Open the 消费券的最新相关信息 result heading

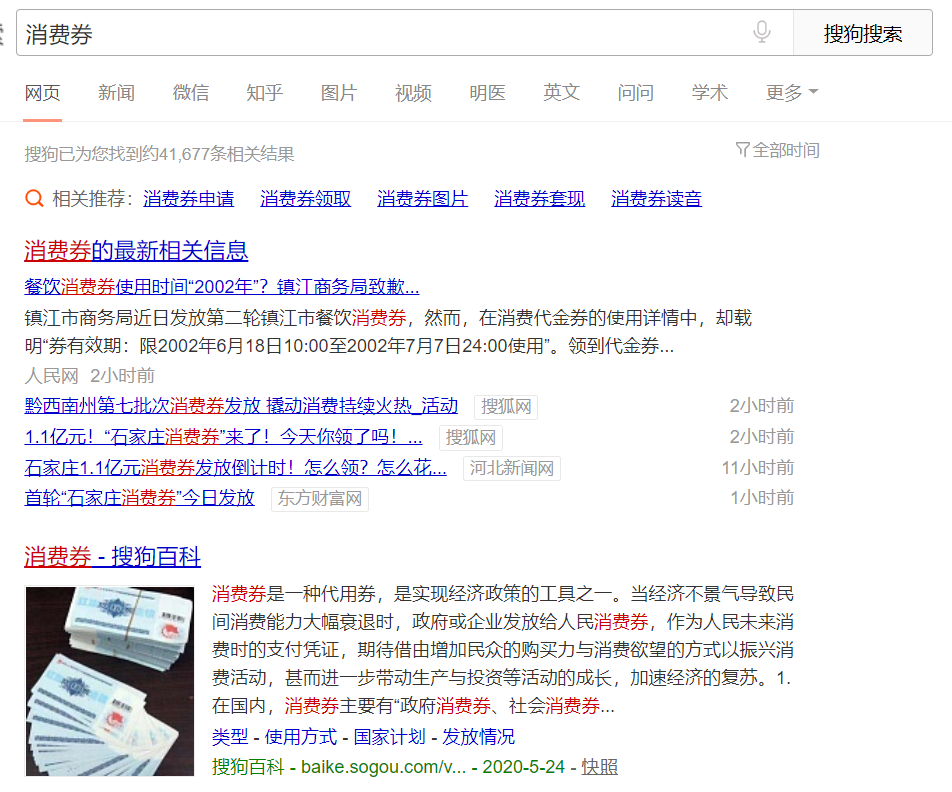point(136,250)
